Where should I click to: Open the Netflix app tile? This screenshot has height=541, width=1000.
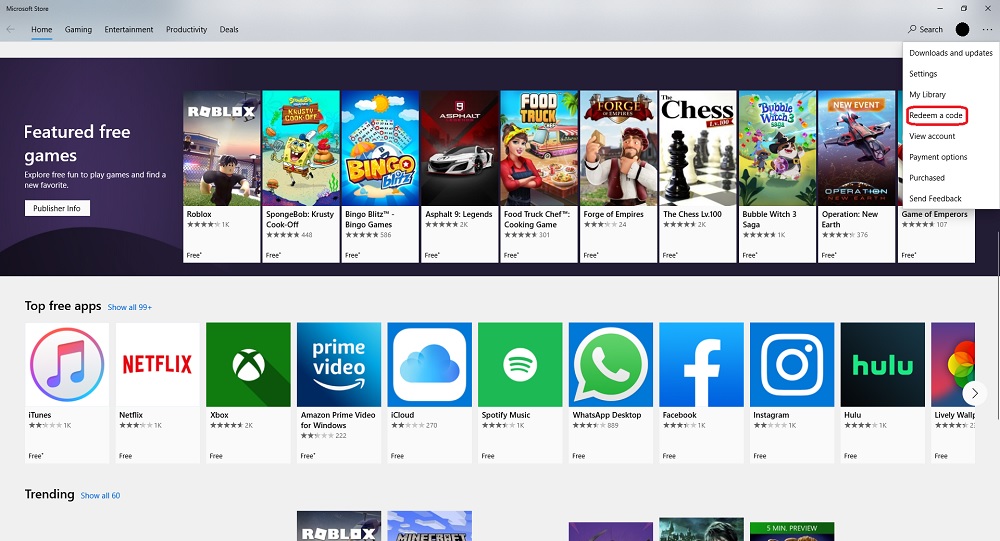[x=157, y=364]
